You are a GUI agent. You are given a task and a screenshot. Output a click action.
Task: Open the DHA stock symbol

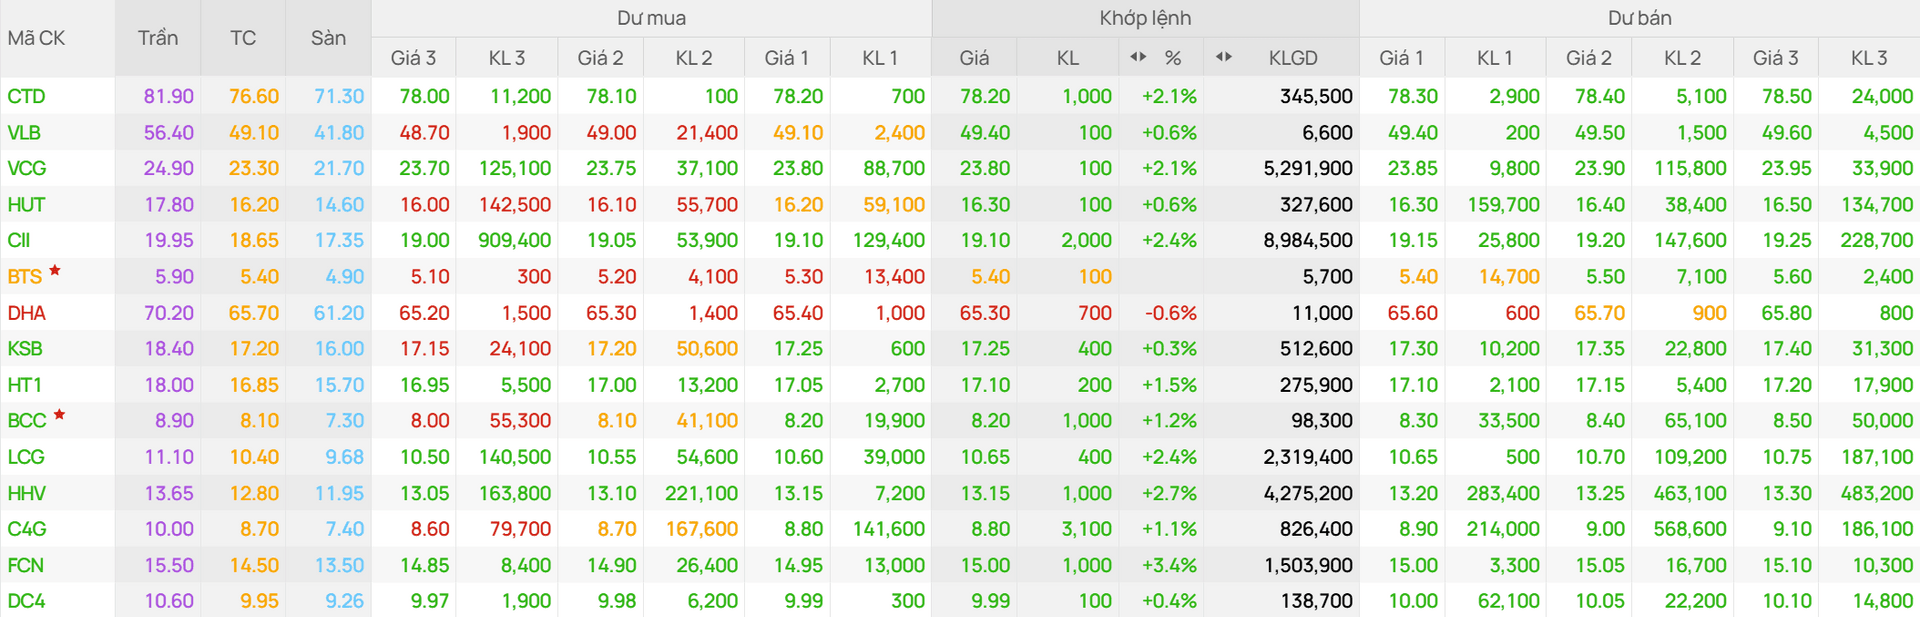(27, 313)
